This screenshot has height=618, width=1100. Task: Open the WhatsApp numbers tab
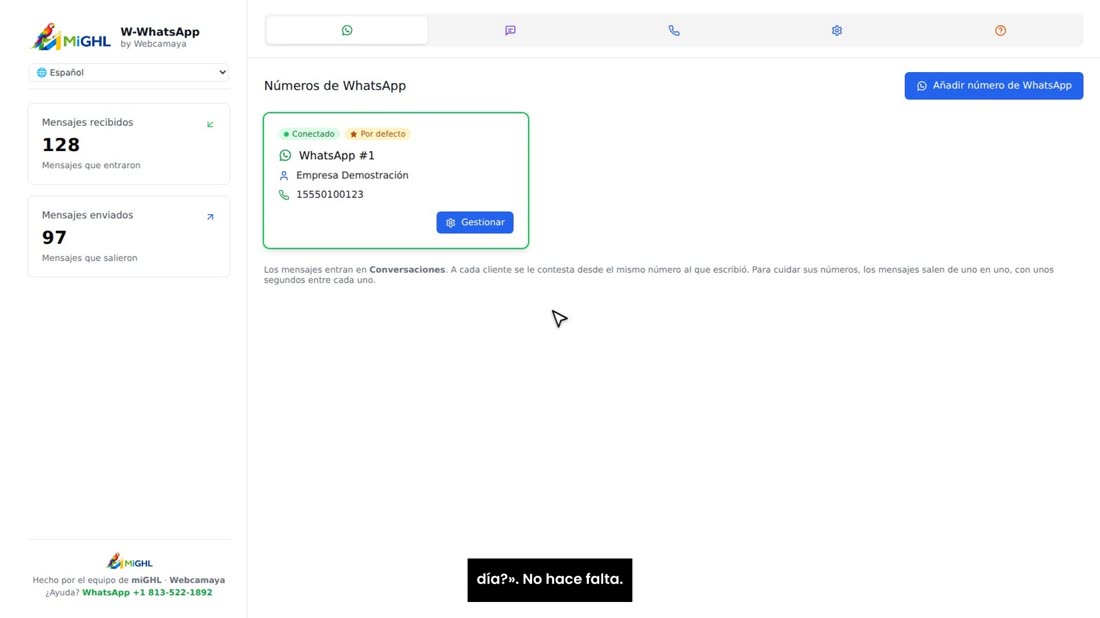coord(347,30)
